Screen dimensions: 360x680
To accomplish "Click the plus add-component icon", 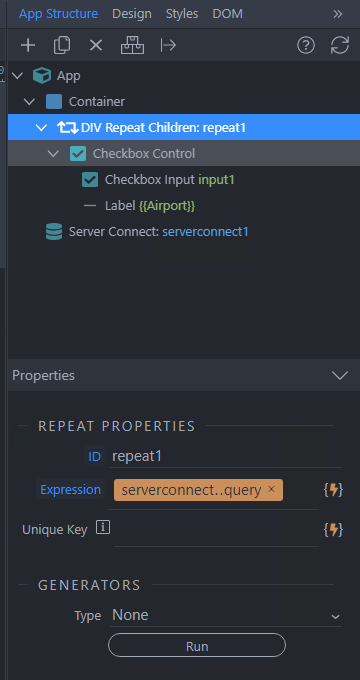I will click(x=28, y=45).
